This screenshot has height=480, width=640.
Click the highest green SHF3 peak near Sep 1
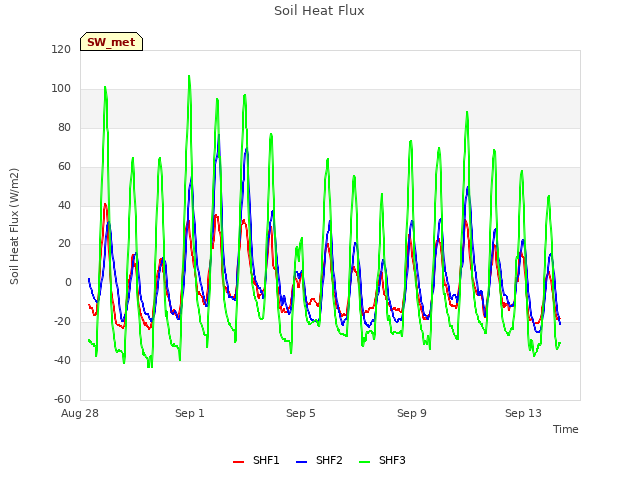tap(189, 76)
